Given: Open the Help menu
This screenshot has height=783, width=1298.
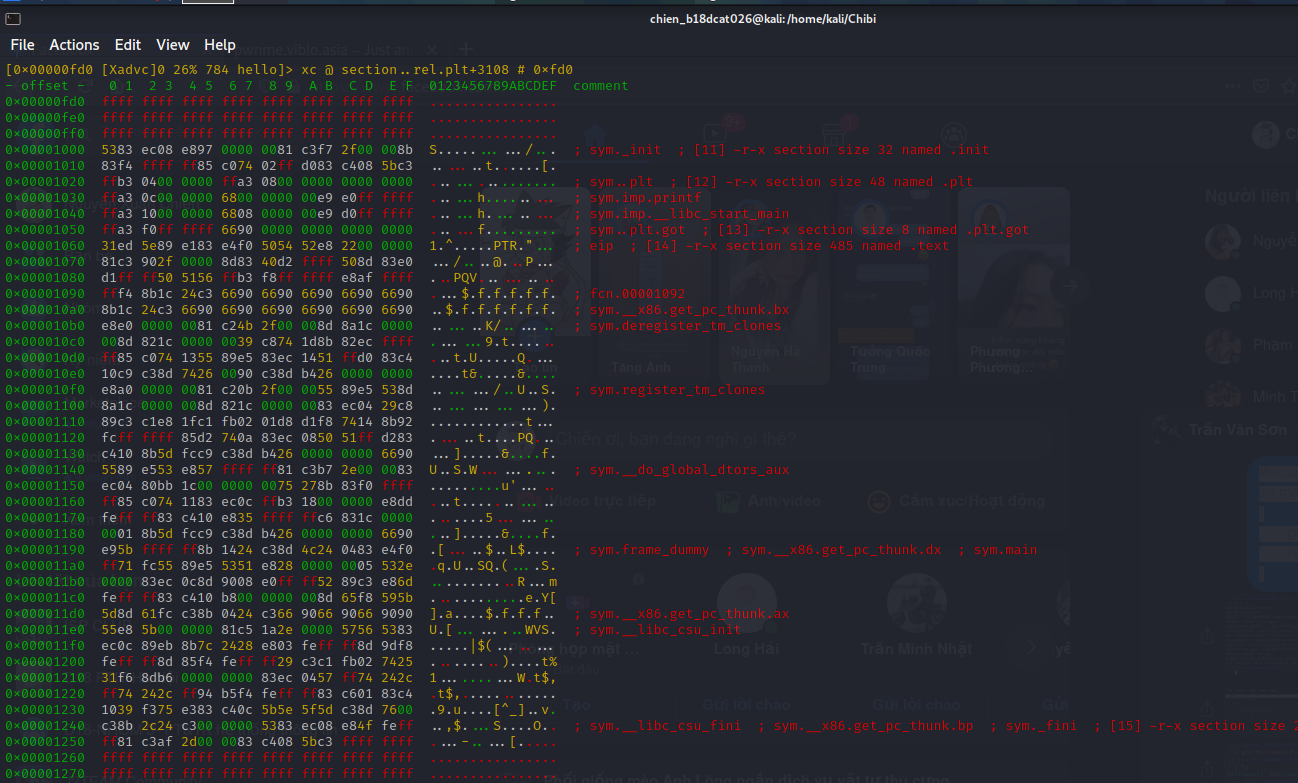Looking at the screenshot, I should (x=220, y=45).
